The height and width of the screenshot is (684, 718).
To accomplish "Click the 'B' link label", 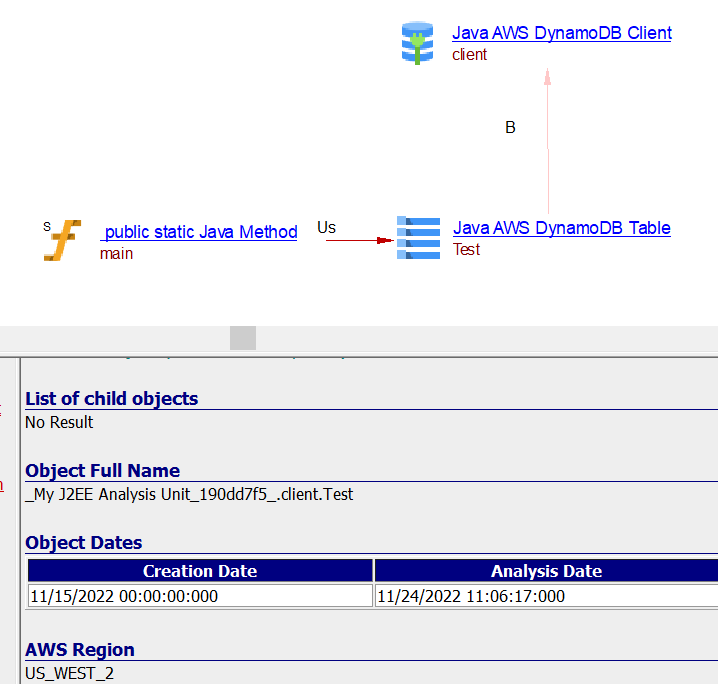I will pos(510,128).
